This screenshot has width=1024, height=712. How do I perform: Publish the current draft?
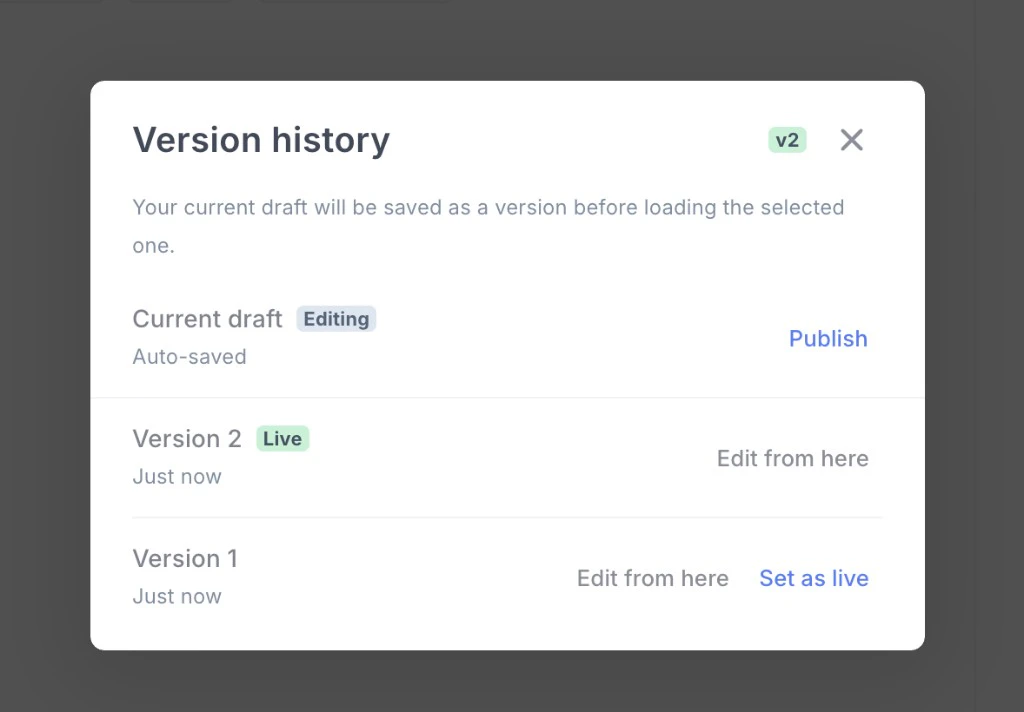pos(827,338)
